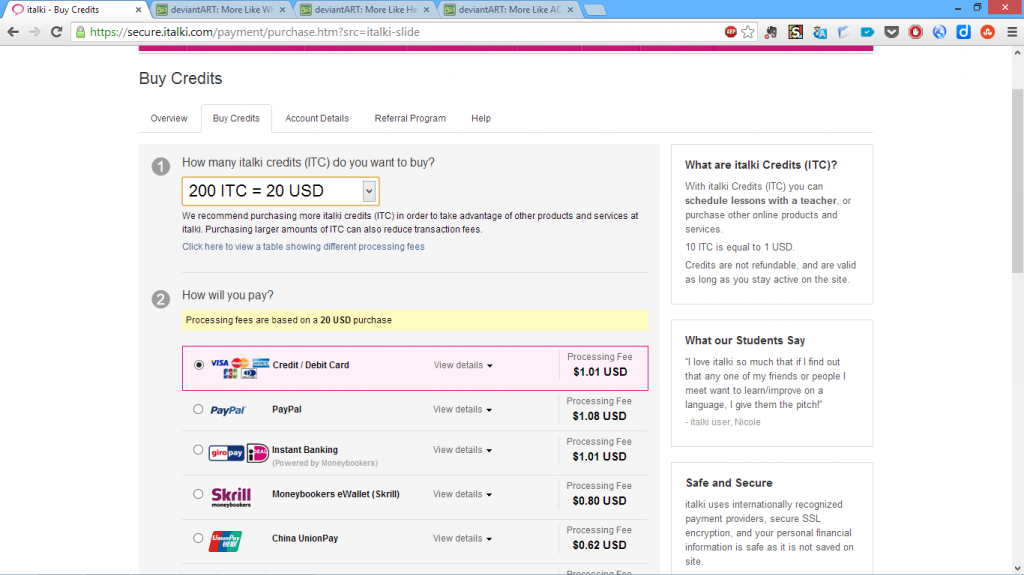Image resolution: width=1024 pixels, height=575 pixels.
Task: Click the $0.80 USD Skrill processing fee
Action: tap(600, 501)
